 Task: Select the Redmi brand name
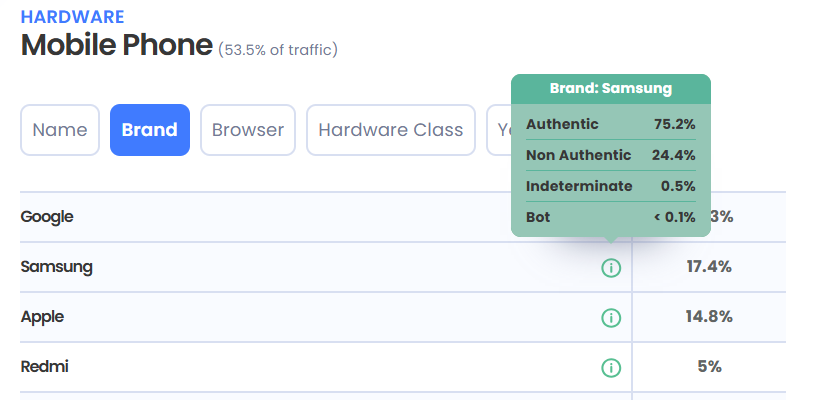coord(45,367)
